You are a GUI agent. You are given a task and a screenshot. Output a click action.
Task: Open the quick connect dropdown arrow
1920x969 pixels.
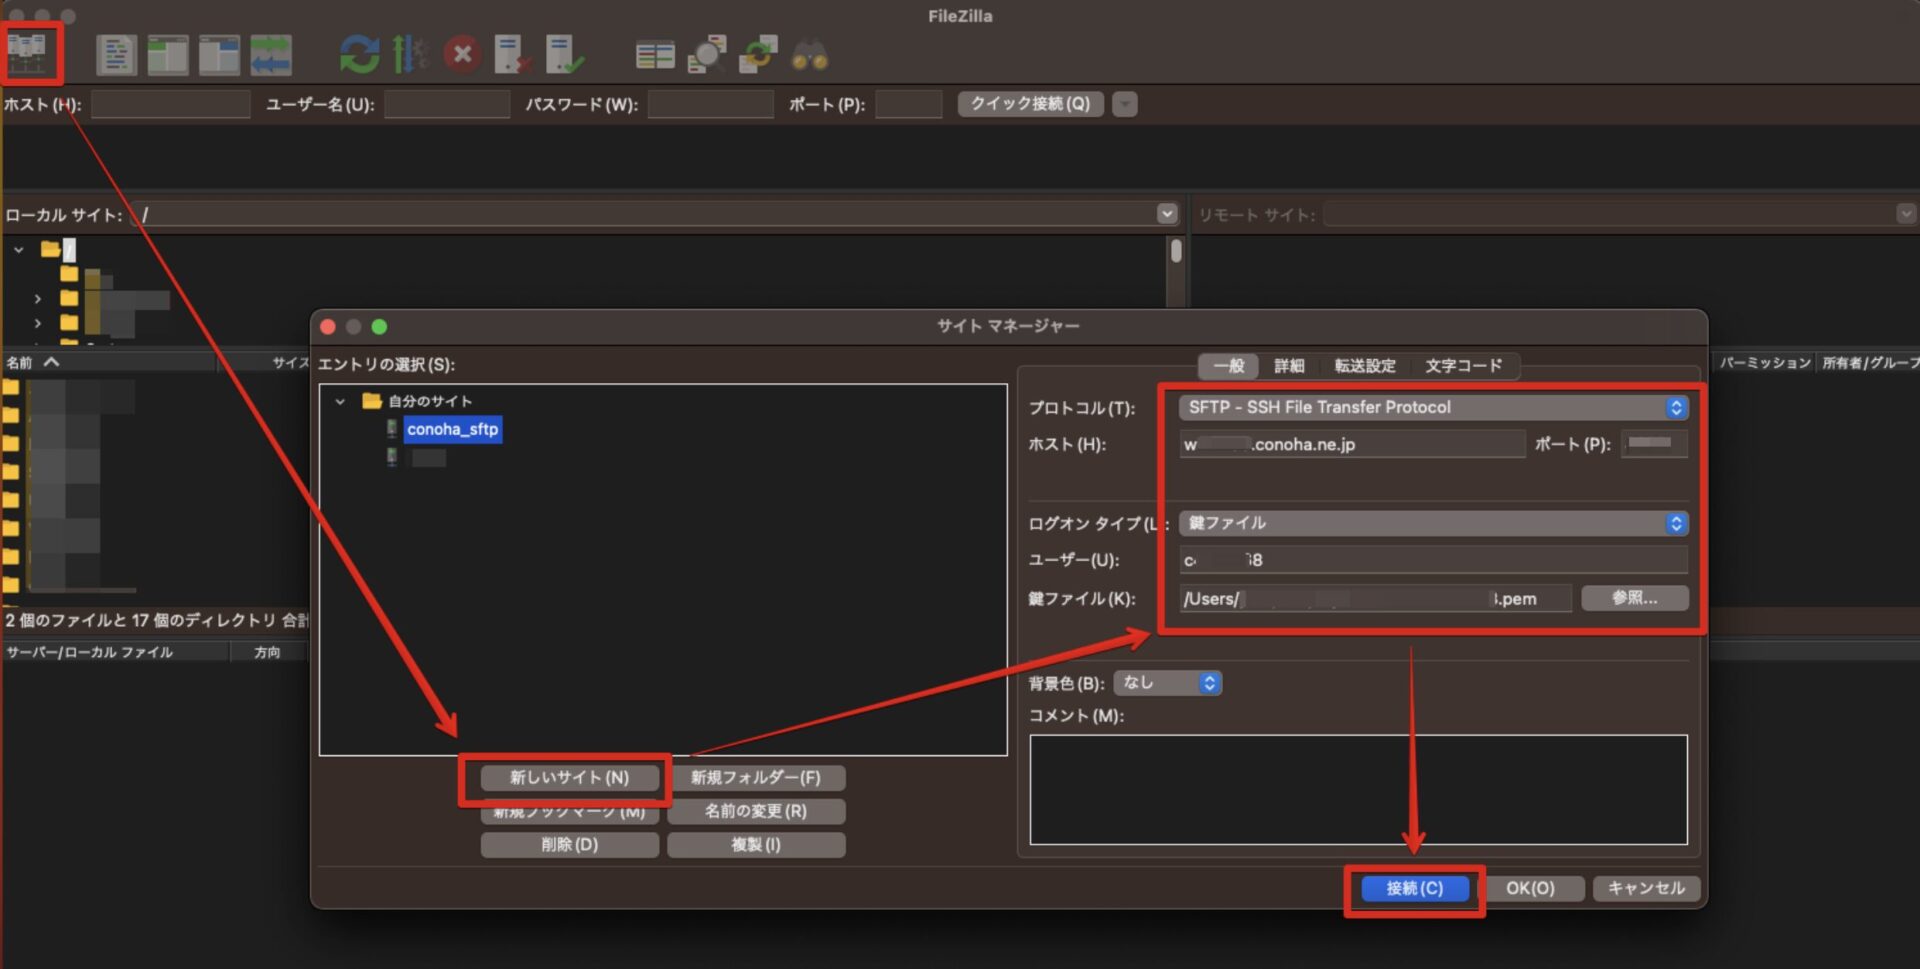(1124, 103)
